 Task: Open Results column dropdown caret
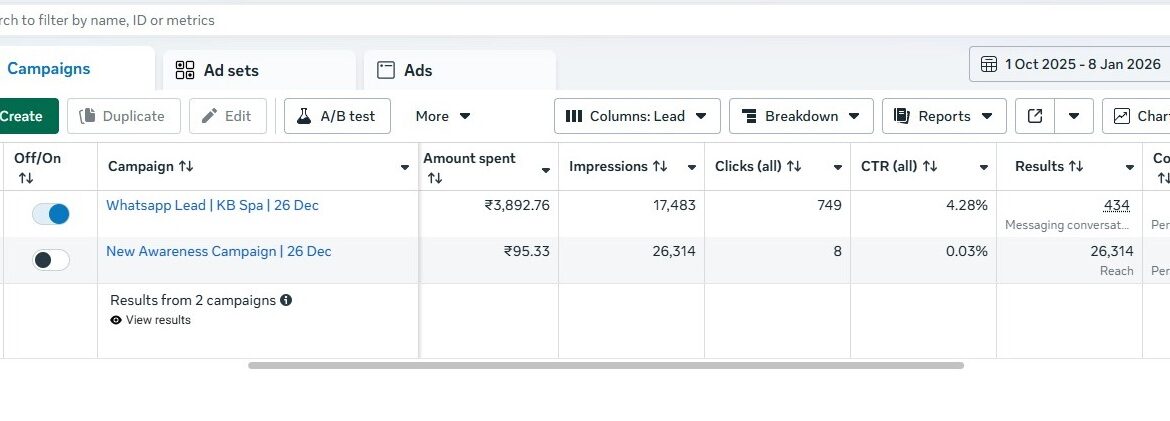(1130, 167)
